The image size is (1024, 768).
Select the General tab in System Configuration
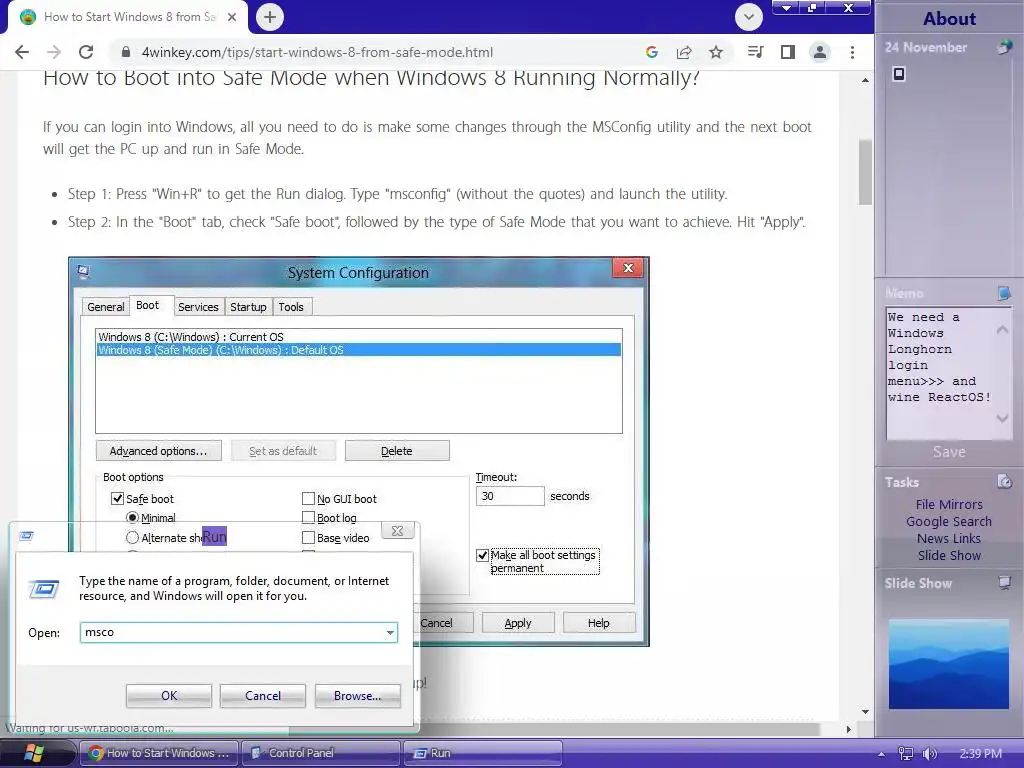pyautogui.click(x=105, y=307)
